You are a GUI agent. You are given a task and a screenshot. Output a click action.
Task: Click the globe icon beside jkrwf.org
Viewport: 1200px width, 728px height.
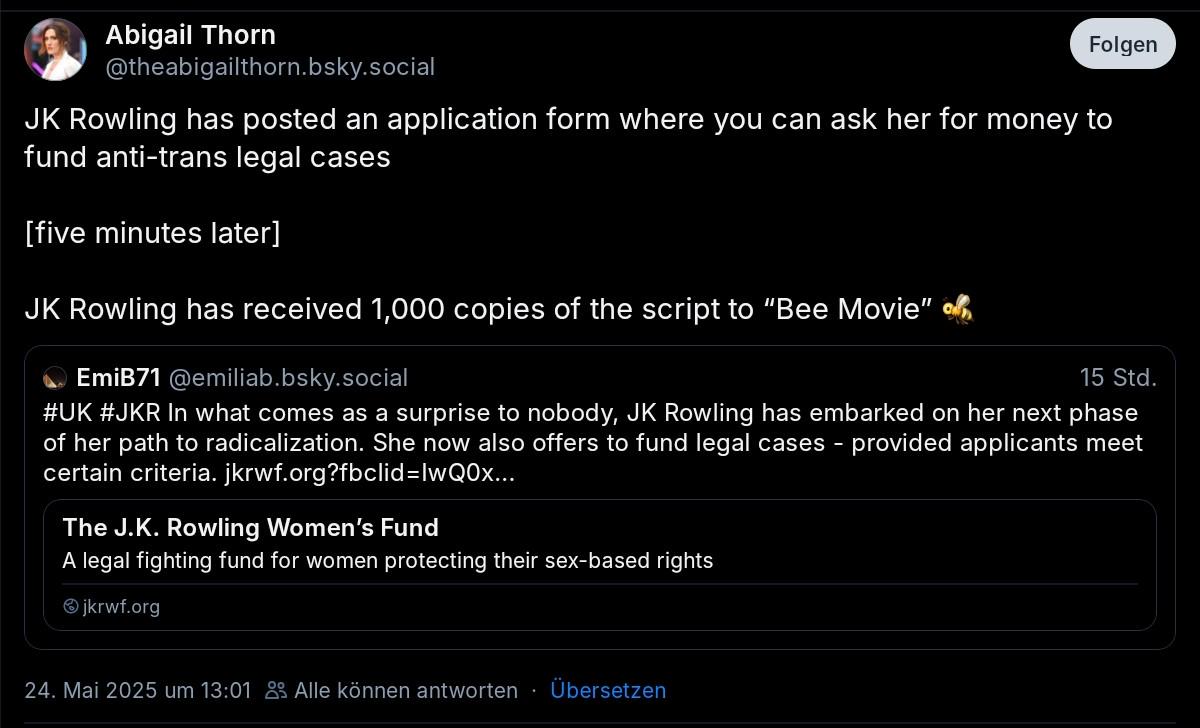pos(70,606)
